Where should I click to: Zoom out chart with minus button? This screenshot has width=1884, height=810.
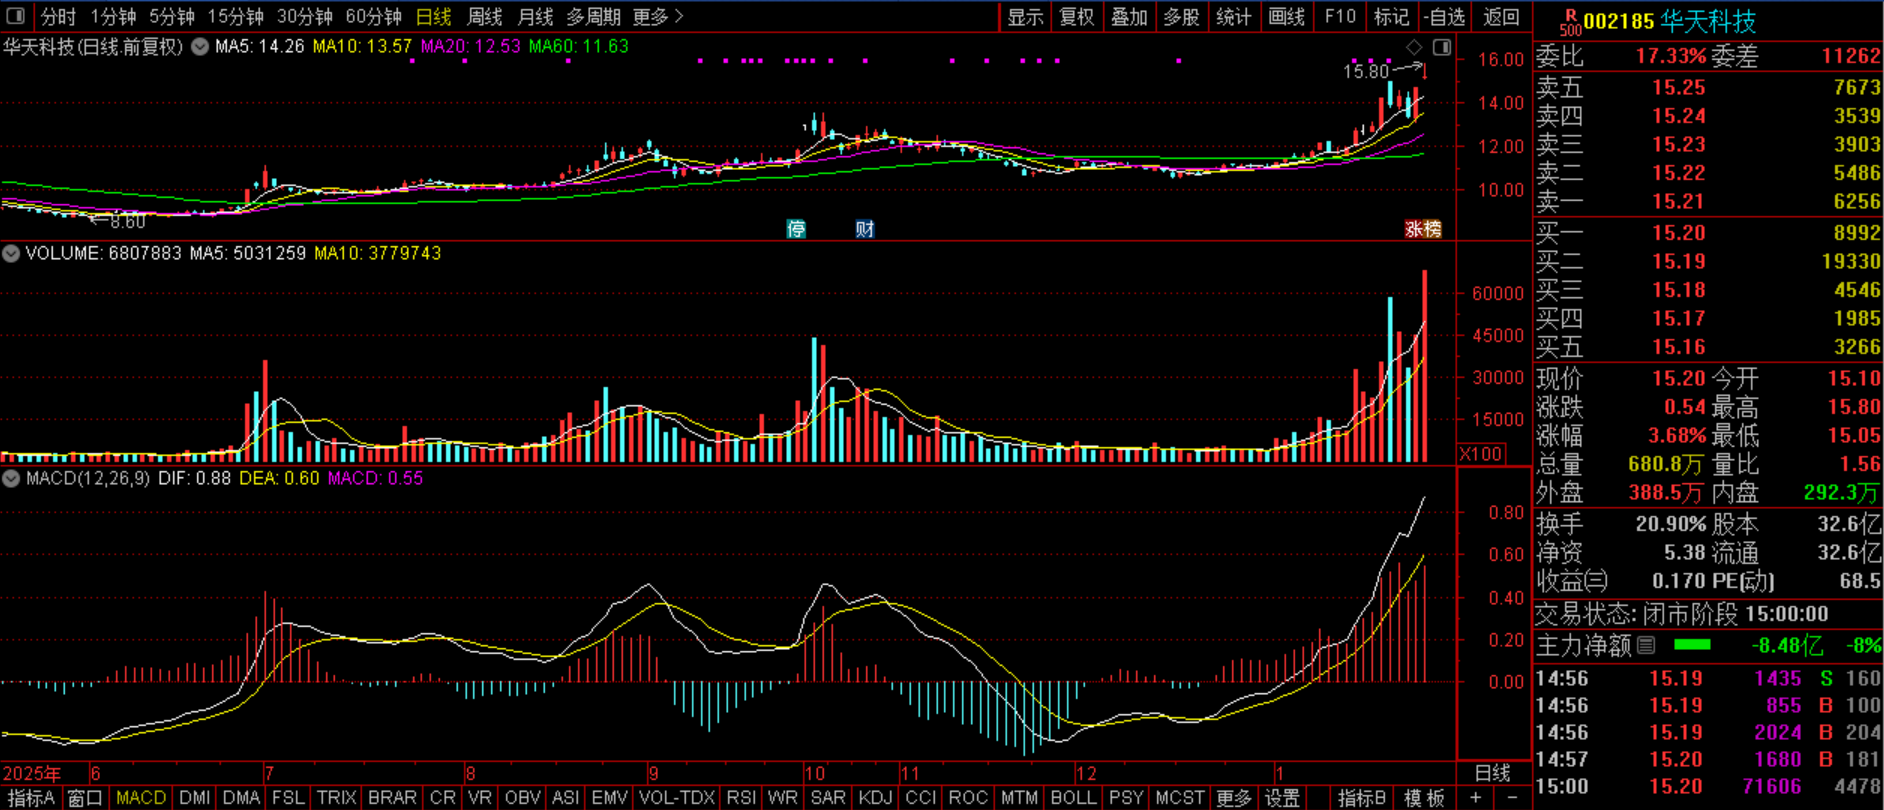(x=1512, y=798)
